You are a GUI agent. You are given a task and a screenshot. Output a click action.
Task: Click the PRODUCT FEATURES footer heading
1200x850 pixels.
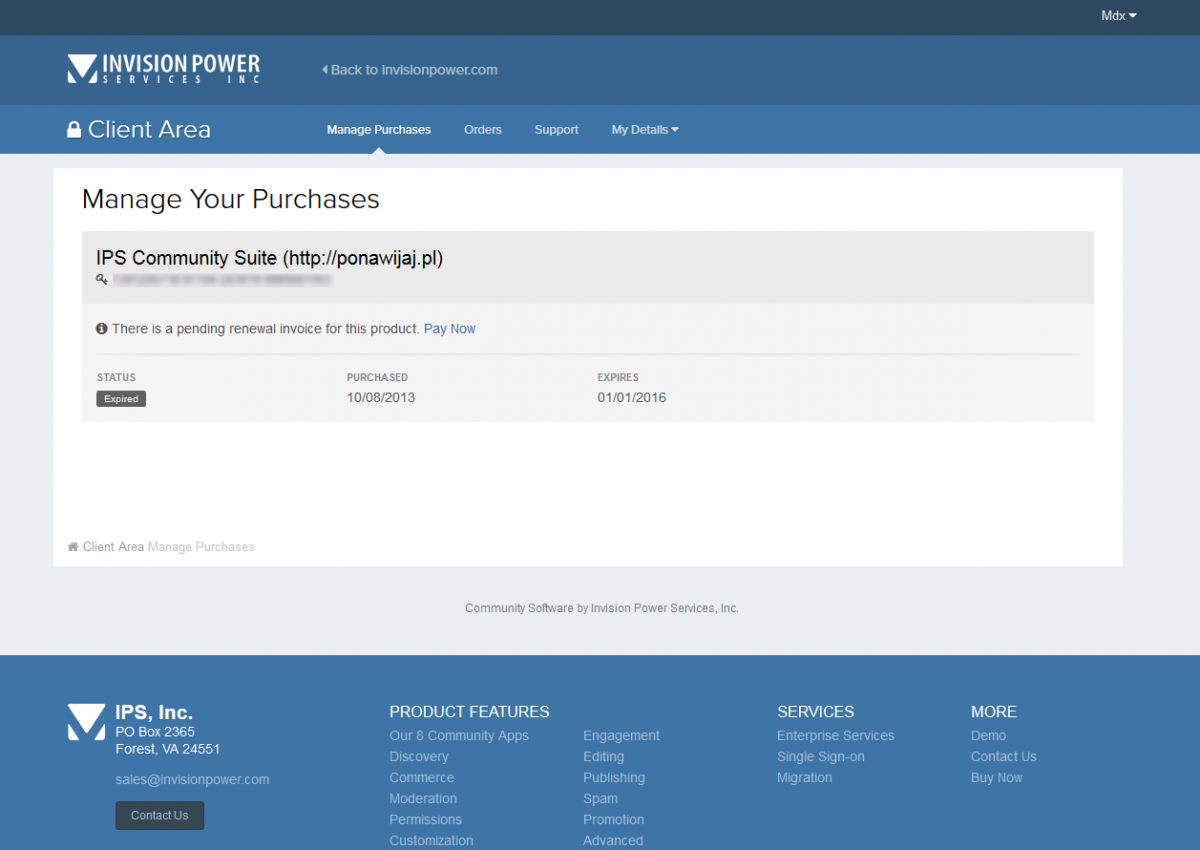coord(469,712)
